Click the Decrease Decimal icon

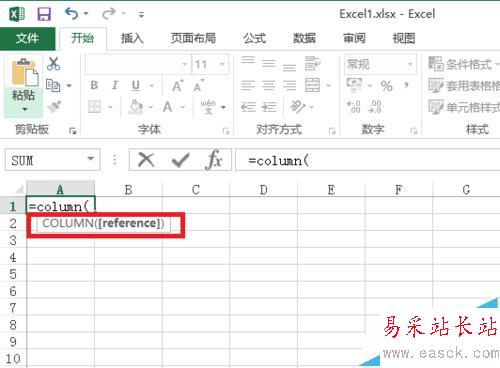[375, 107]
